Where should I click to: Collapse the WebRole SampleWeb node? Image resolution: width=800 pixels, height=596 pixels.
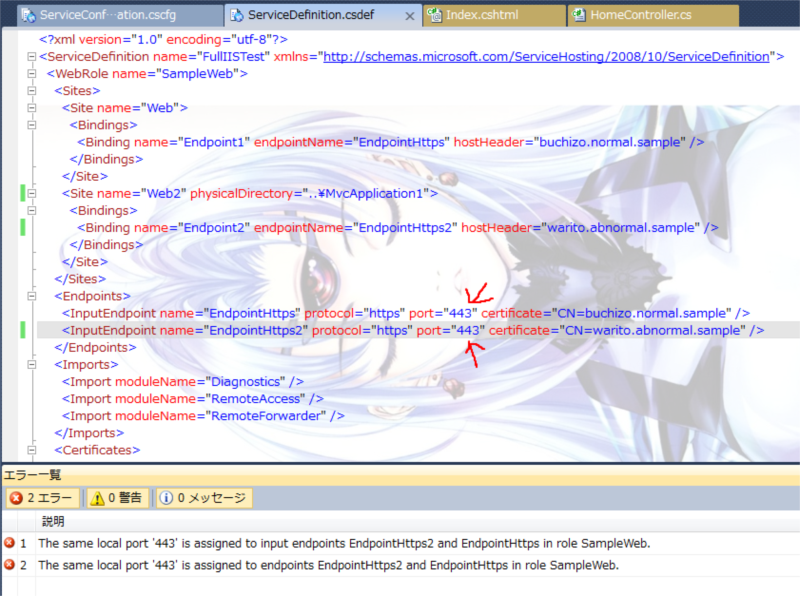(x=32, y=73)
